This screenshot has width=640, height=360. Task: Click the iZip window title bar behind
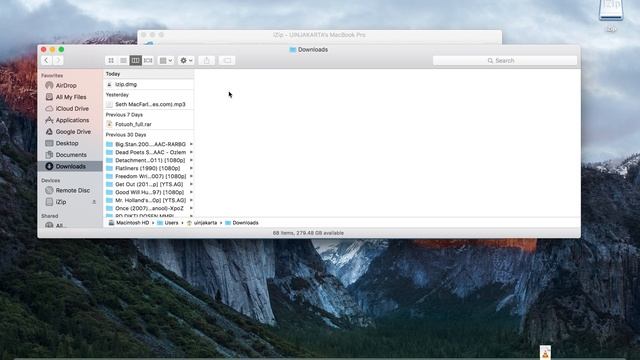click(319, 35)
